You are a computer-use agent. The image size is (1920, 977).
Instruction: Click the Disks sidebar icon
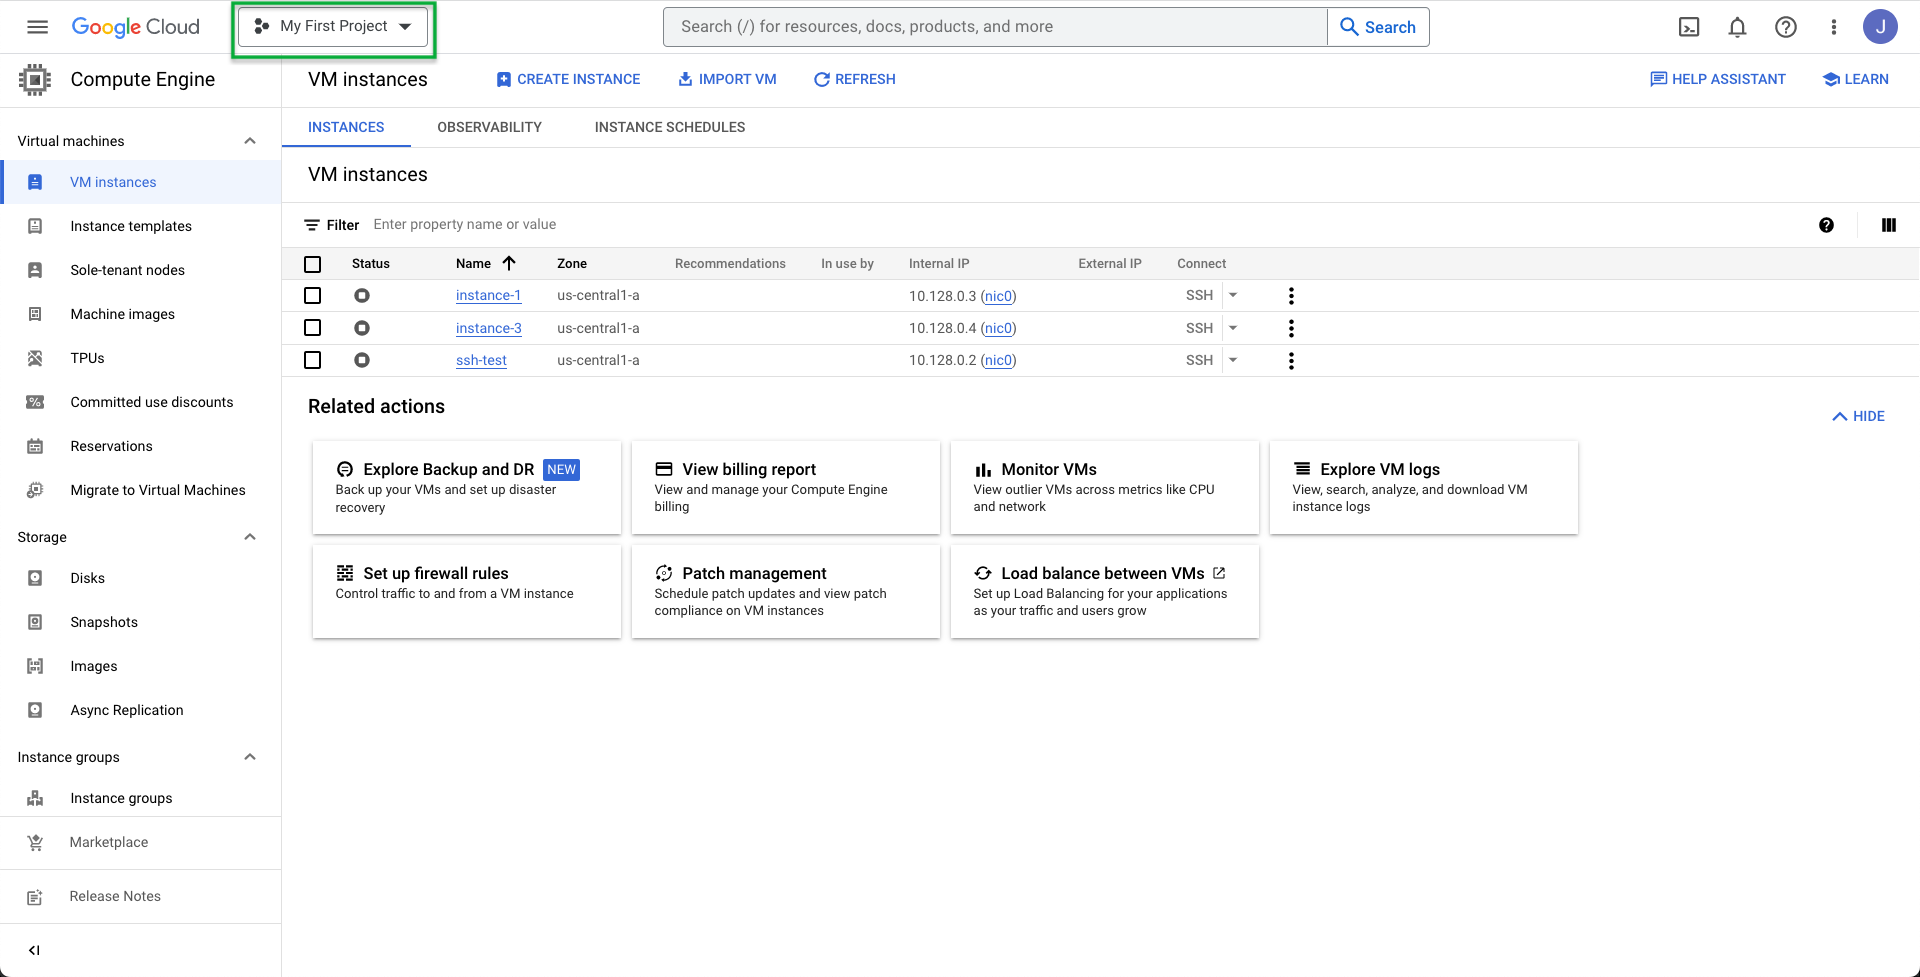35,578
